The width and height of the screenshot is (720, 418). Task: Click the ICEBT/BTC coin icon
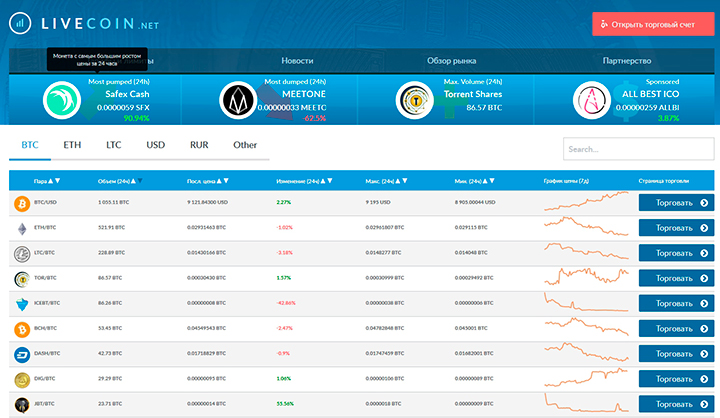(x=22, y=304)
